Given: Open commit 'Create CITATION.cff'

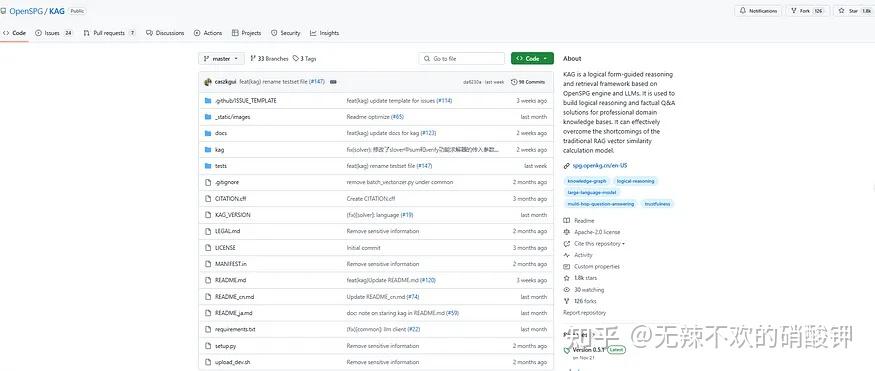Looking at the screenshot, I should point(371,199).
